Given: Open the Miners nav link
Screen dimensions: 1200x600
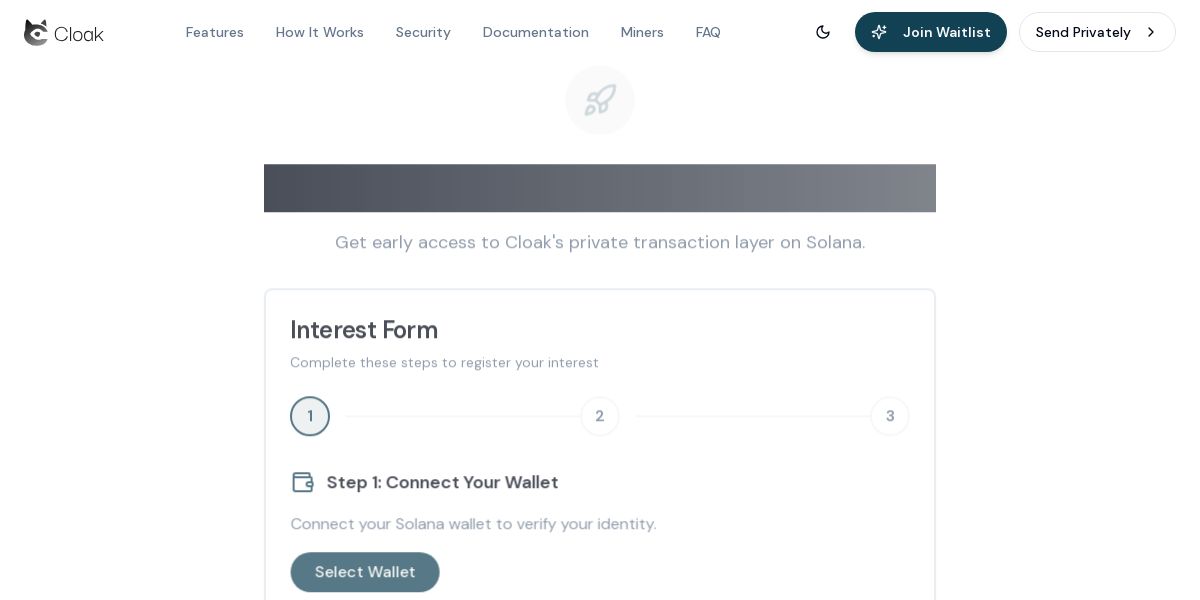Looking at the screenshot, I should pyautogui.click(x=642, y=32).
